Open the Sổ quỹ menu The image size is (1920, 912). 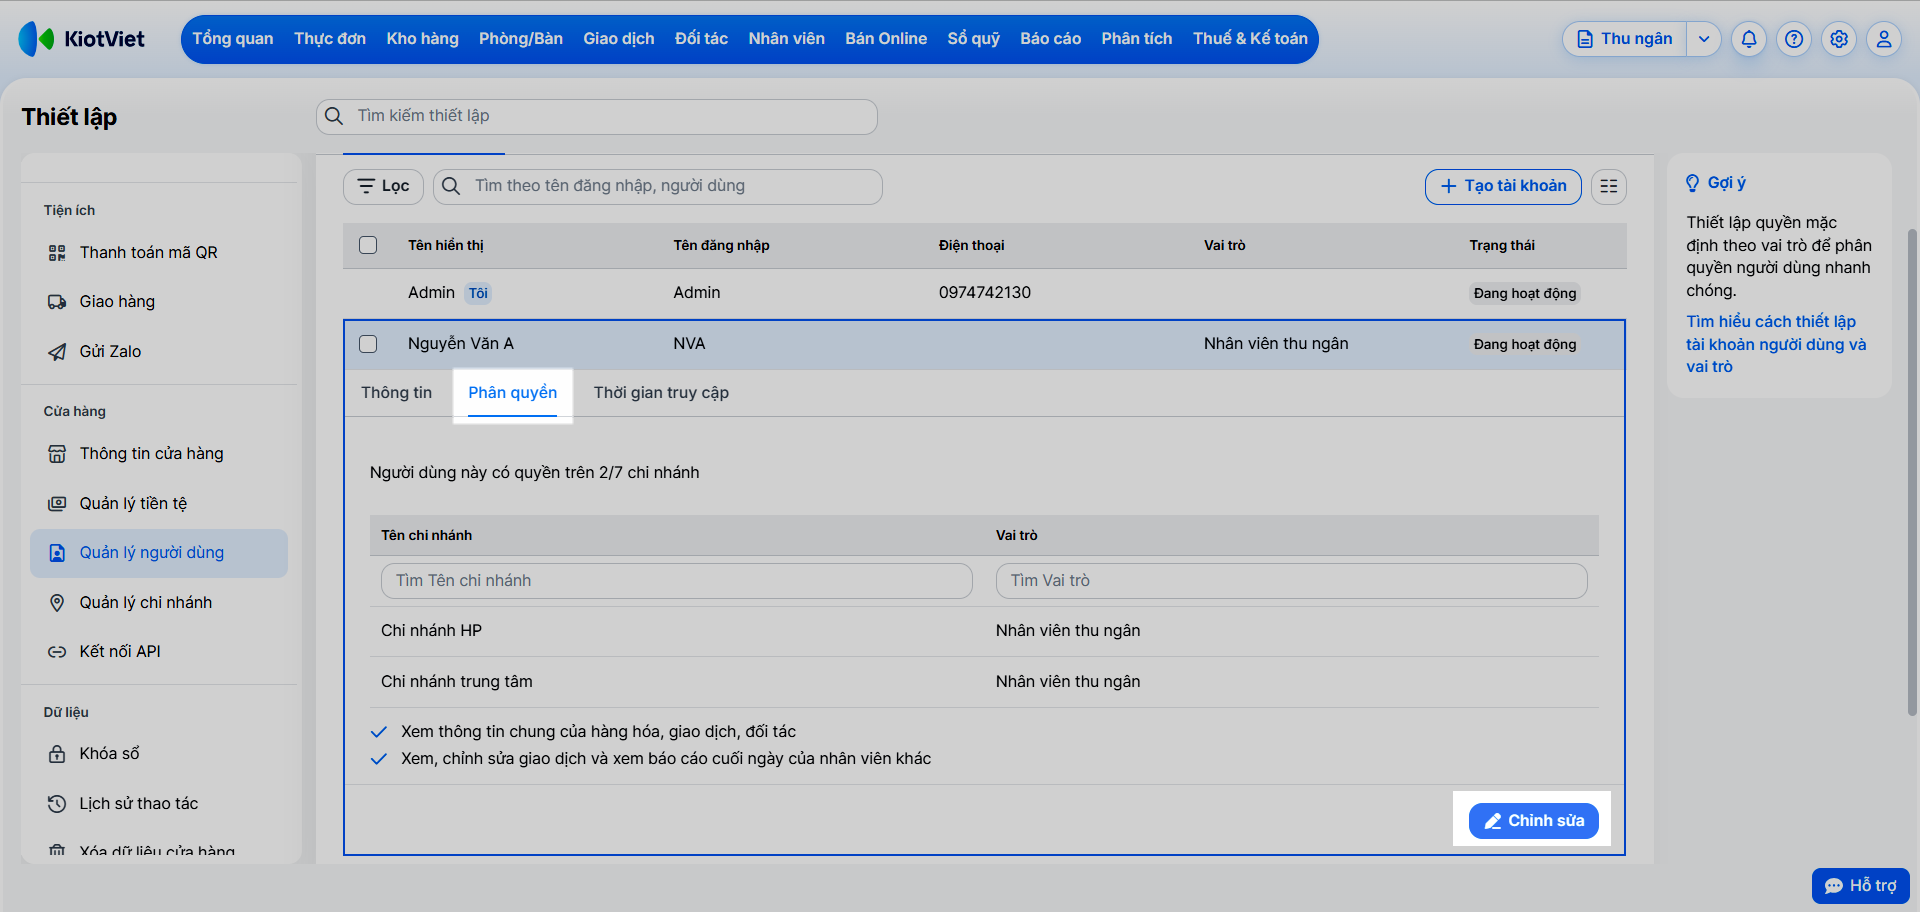coord(974,39)
